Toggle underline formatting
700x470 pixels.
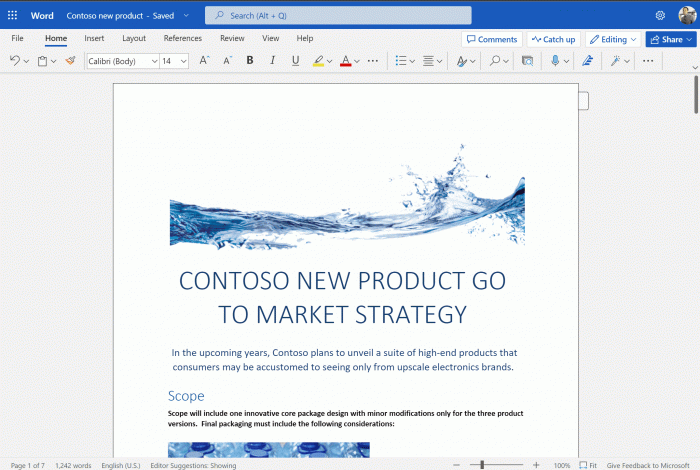pyautogui.click(x=295, y=61)
